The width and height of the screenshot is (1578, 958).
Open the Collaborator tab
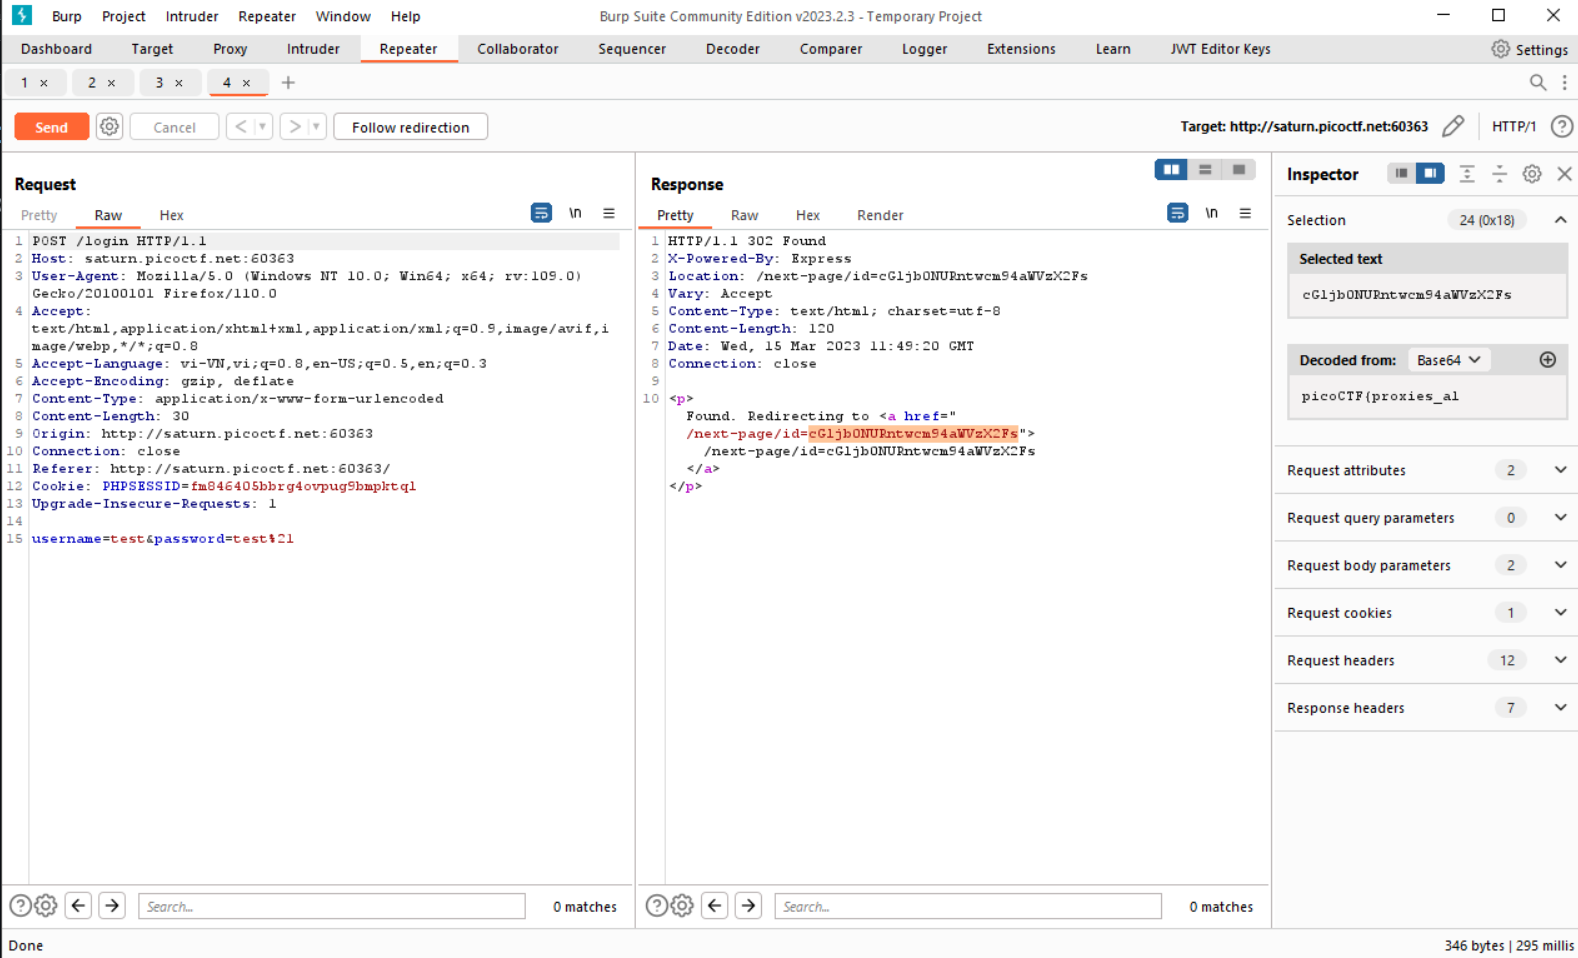pyautogui.click(x=517, y=49)
